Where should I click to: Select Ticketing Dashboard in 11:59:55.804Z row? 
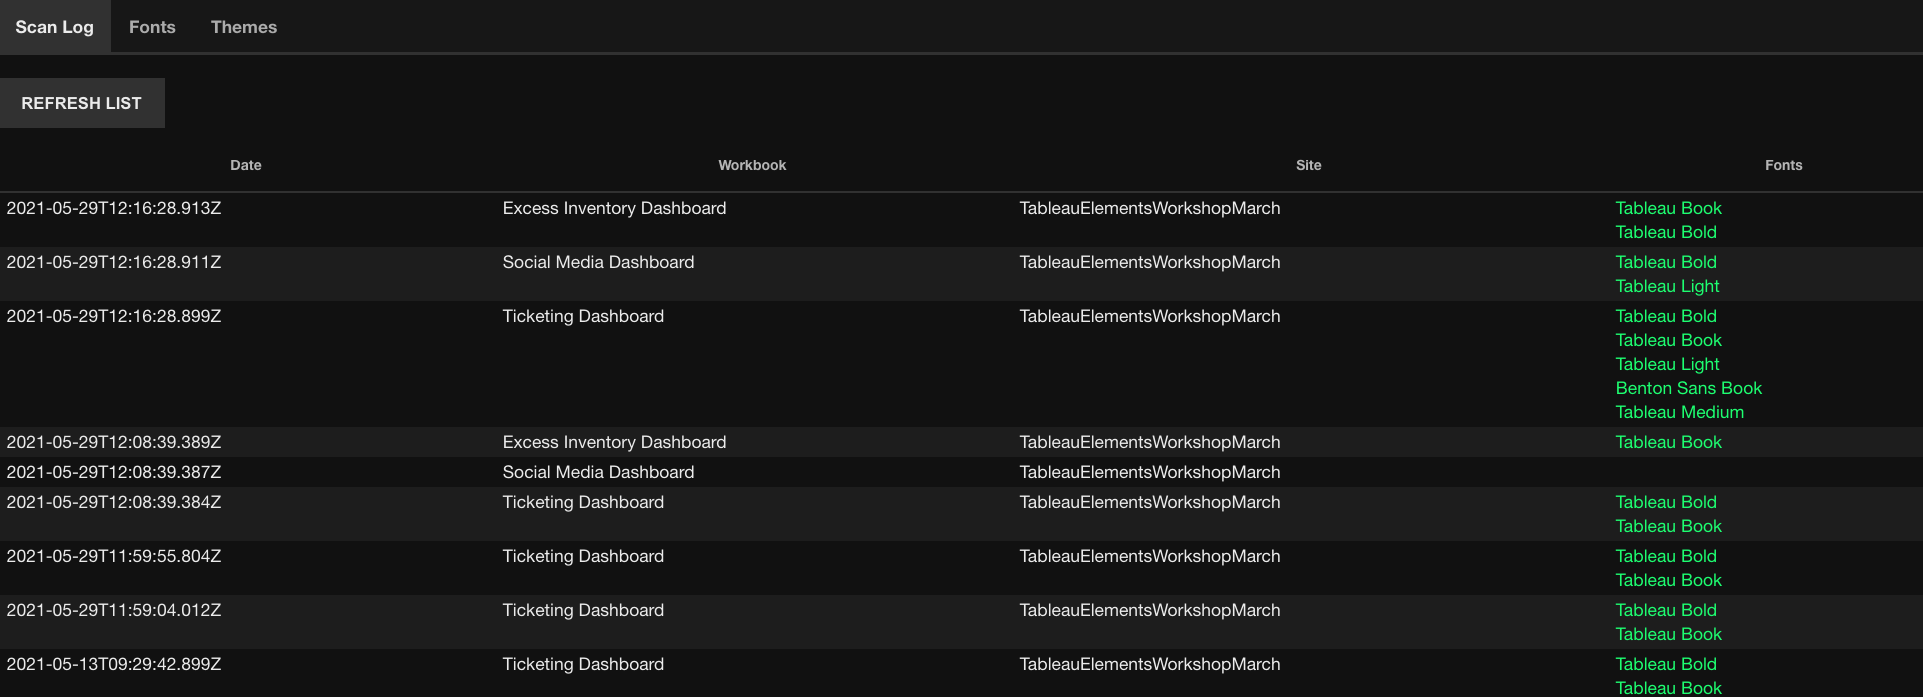[x=583, y=556]
